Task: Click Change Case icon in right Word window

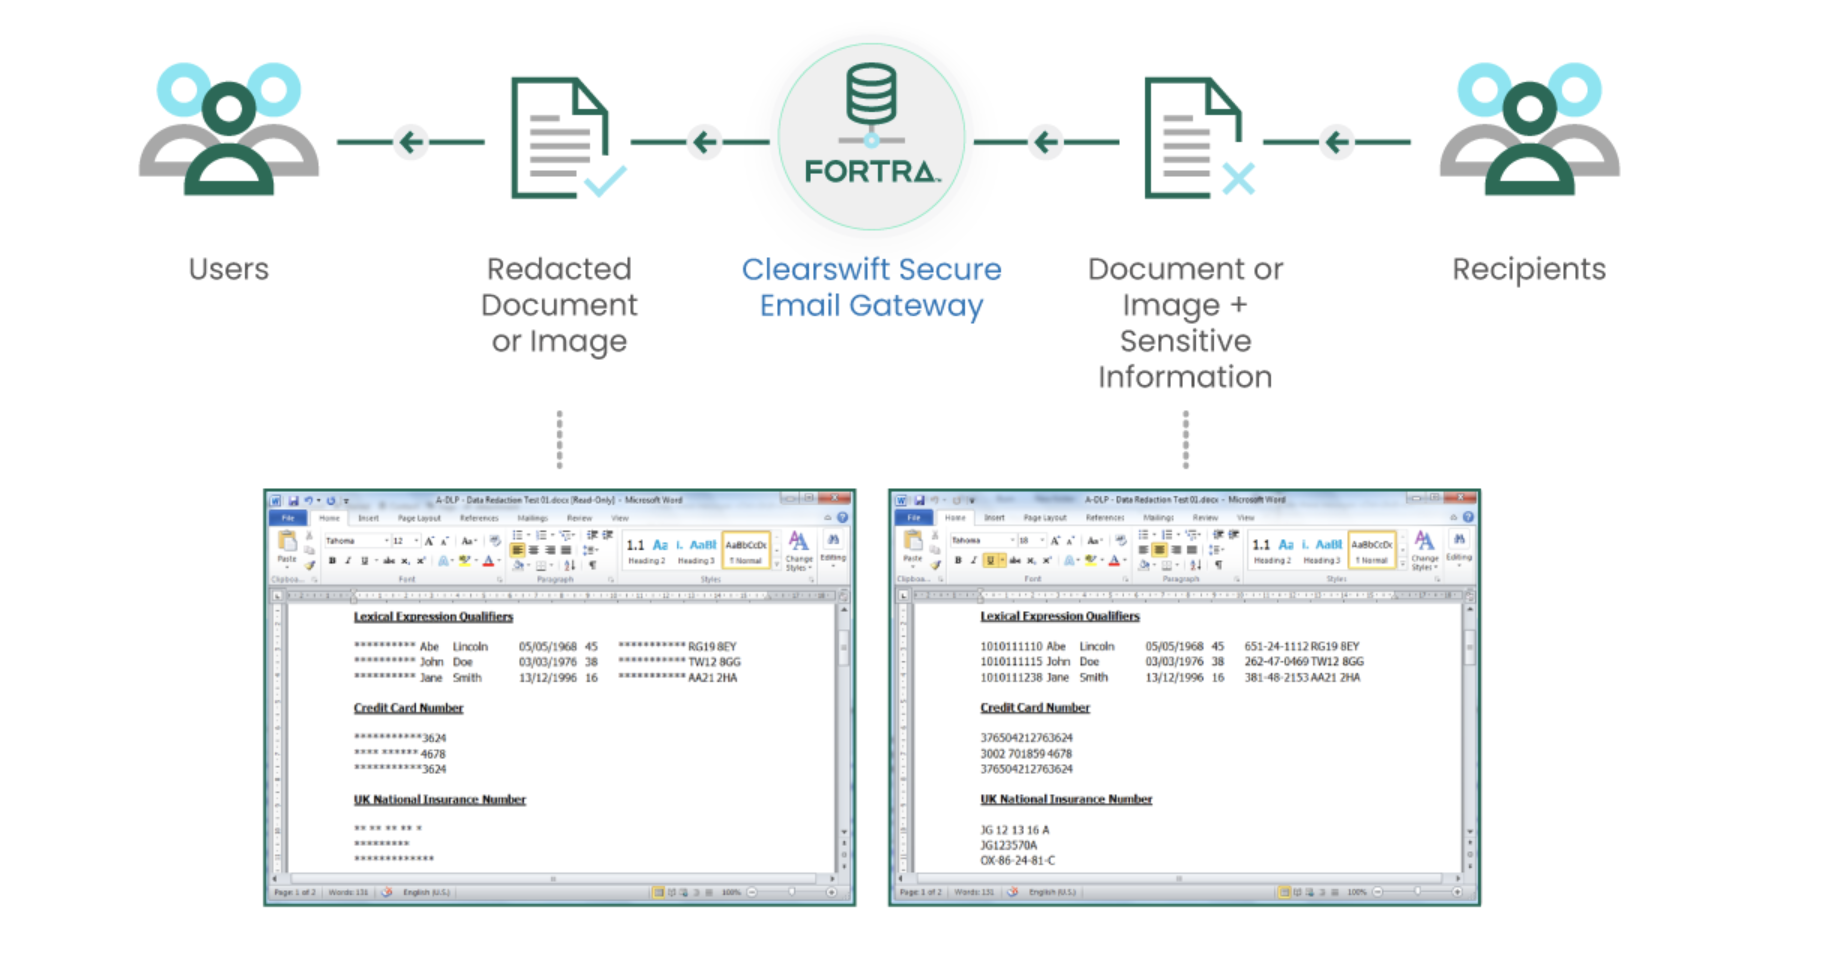Action: point(1093,540)
